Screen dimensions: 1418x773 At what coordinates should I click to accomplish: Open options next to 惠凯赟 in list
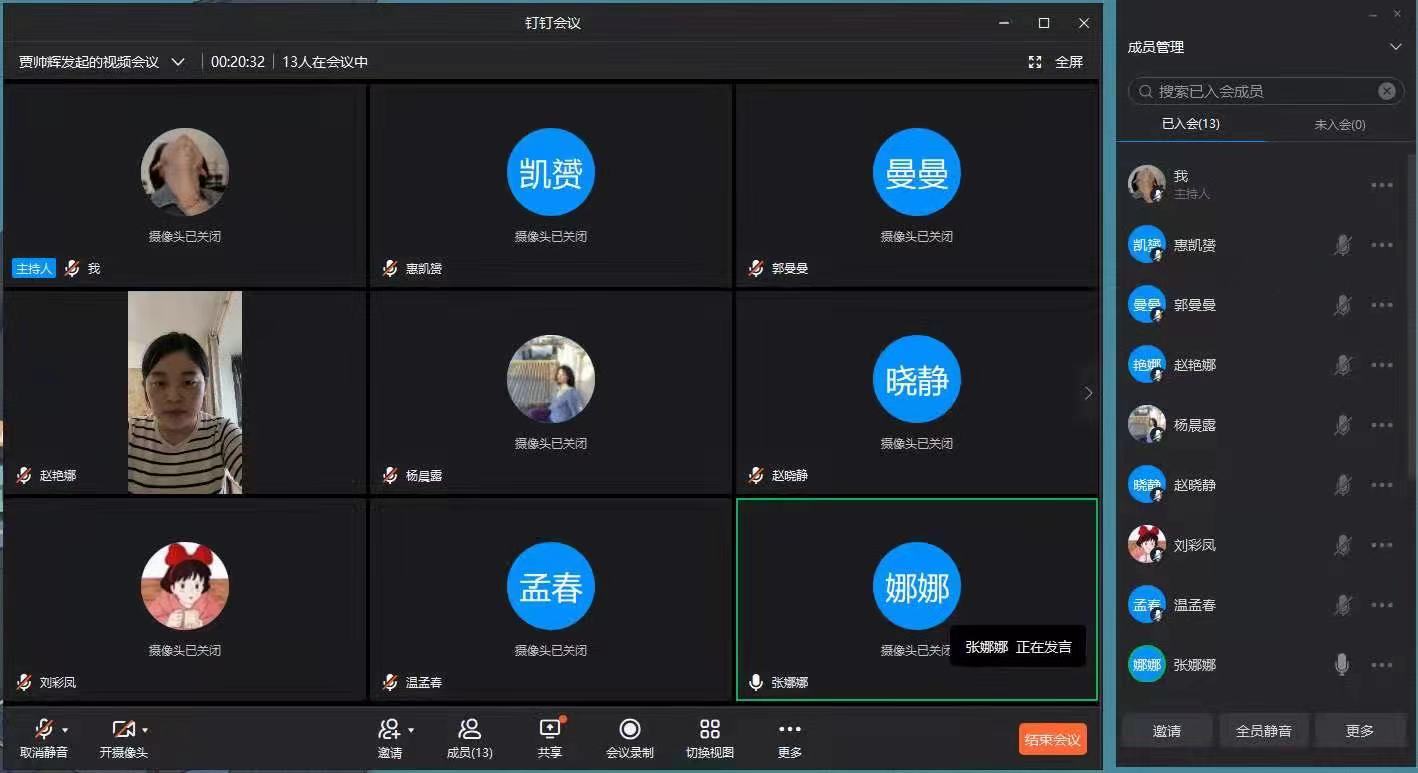pyautogui.click(x=1382, y=245)
